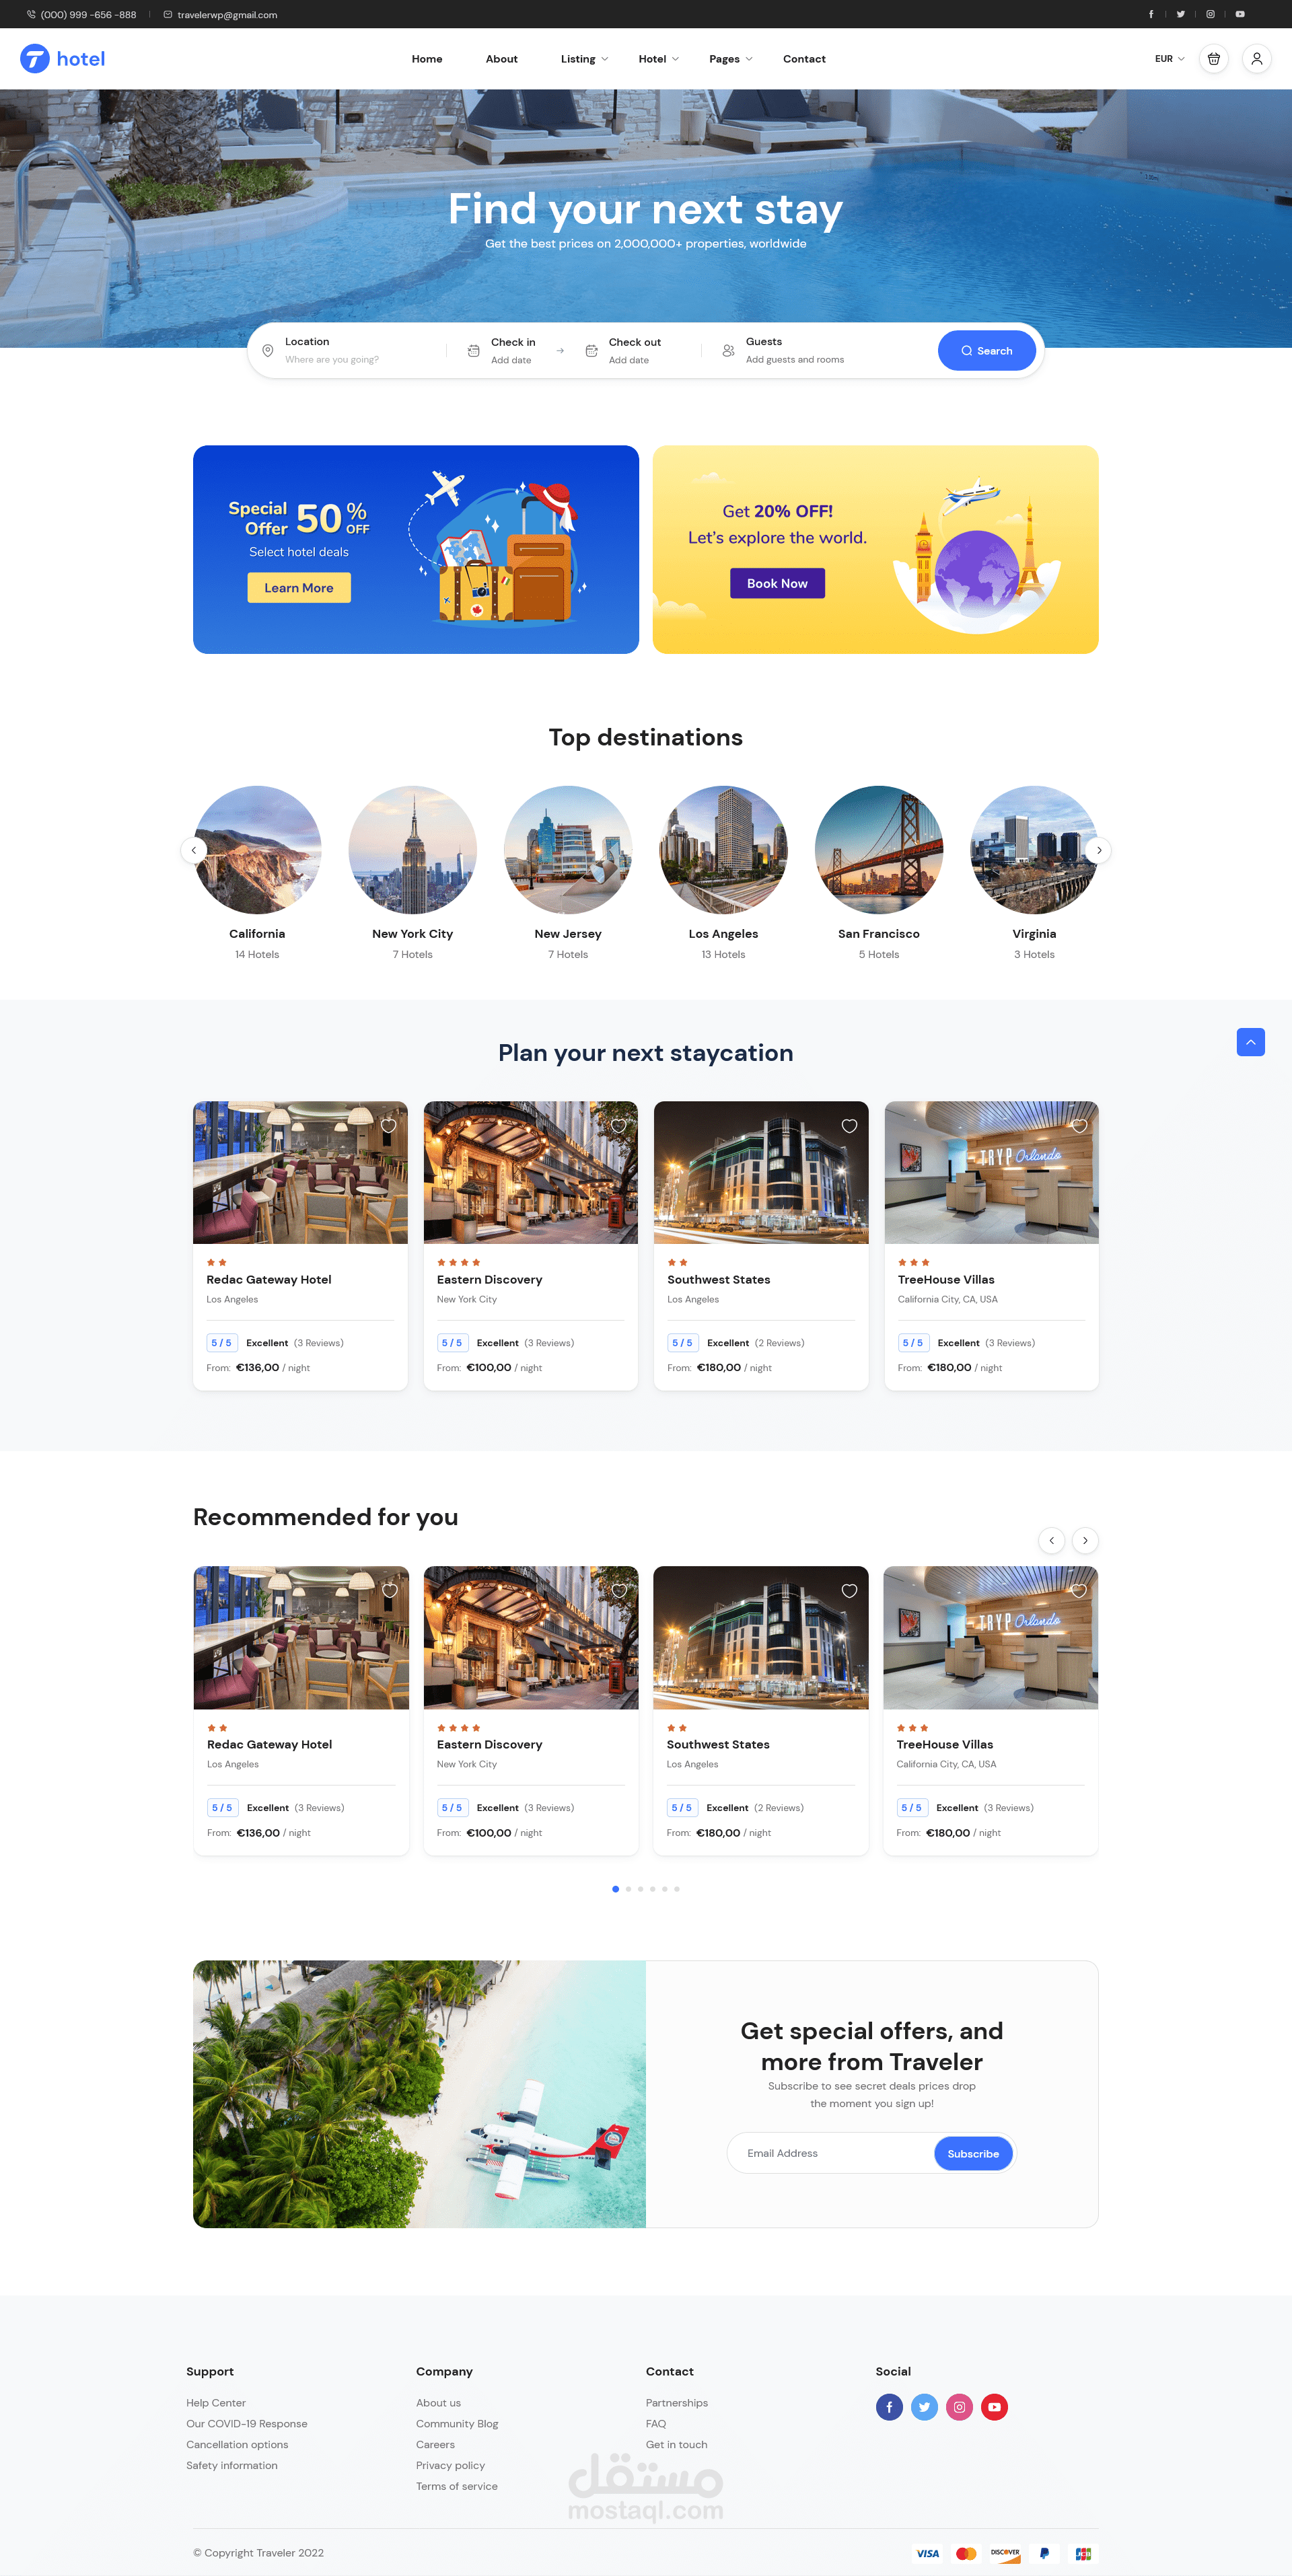Click Twitter icon in top bar
The image size is (1292, 2576).
click(1180, 14)
